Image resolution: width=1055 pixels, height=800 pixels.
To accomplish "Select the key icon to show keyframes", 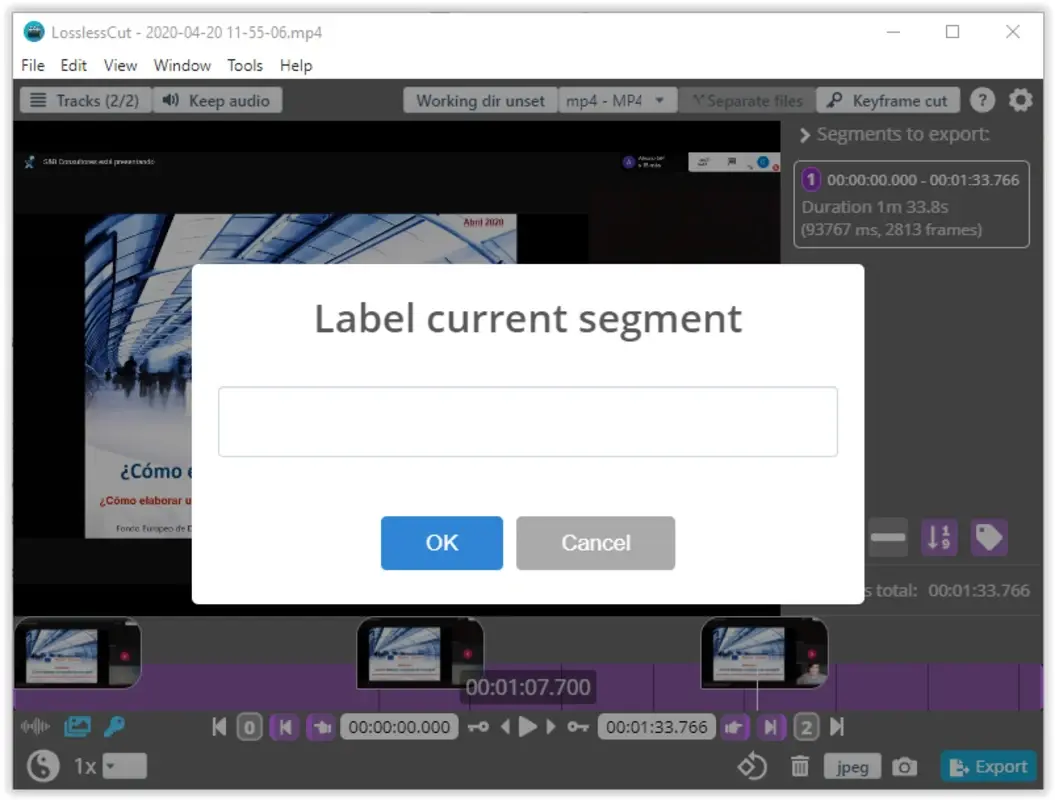I will (114, 727).
